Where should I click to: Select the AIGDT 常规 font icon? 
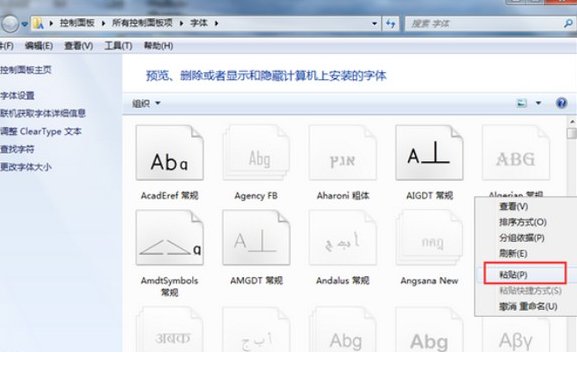click(429, 153)
